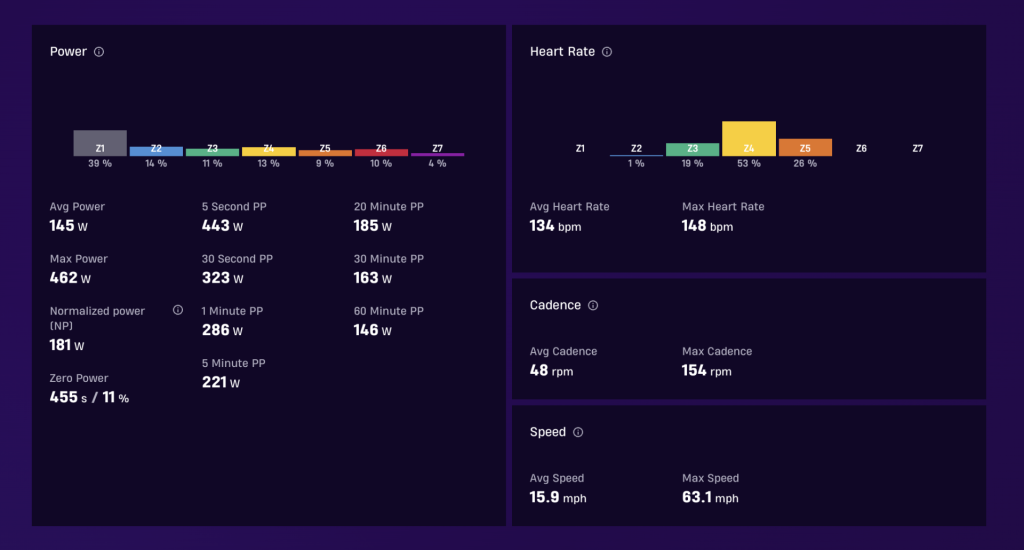
Task: Select the gray Z1 power zone bar
Action: [x=100, y=143]
